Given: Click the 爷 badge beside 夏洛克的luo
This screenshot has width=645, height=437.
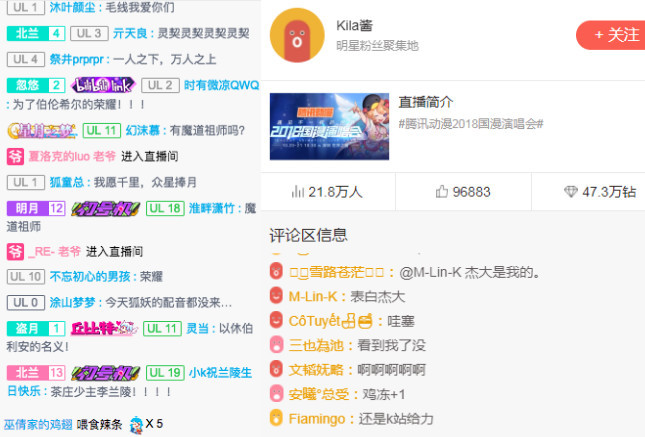Looking at the screenshot, I should tap(15, 156).
